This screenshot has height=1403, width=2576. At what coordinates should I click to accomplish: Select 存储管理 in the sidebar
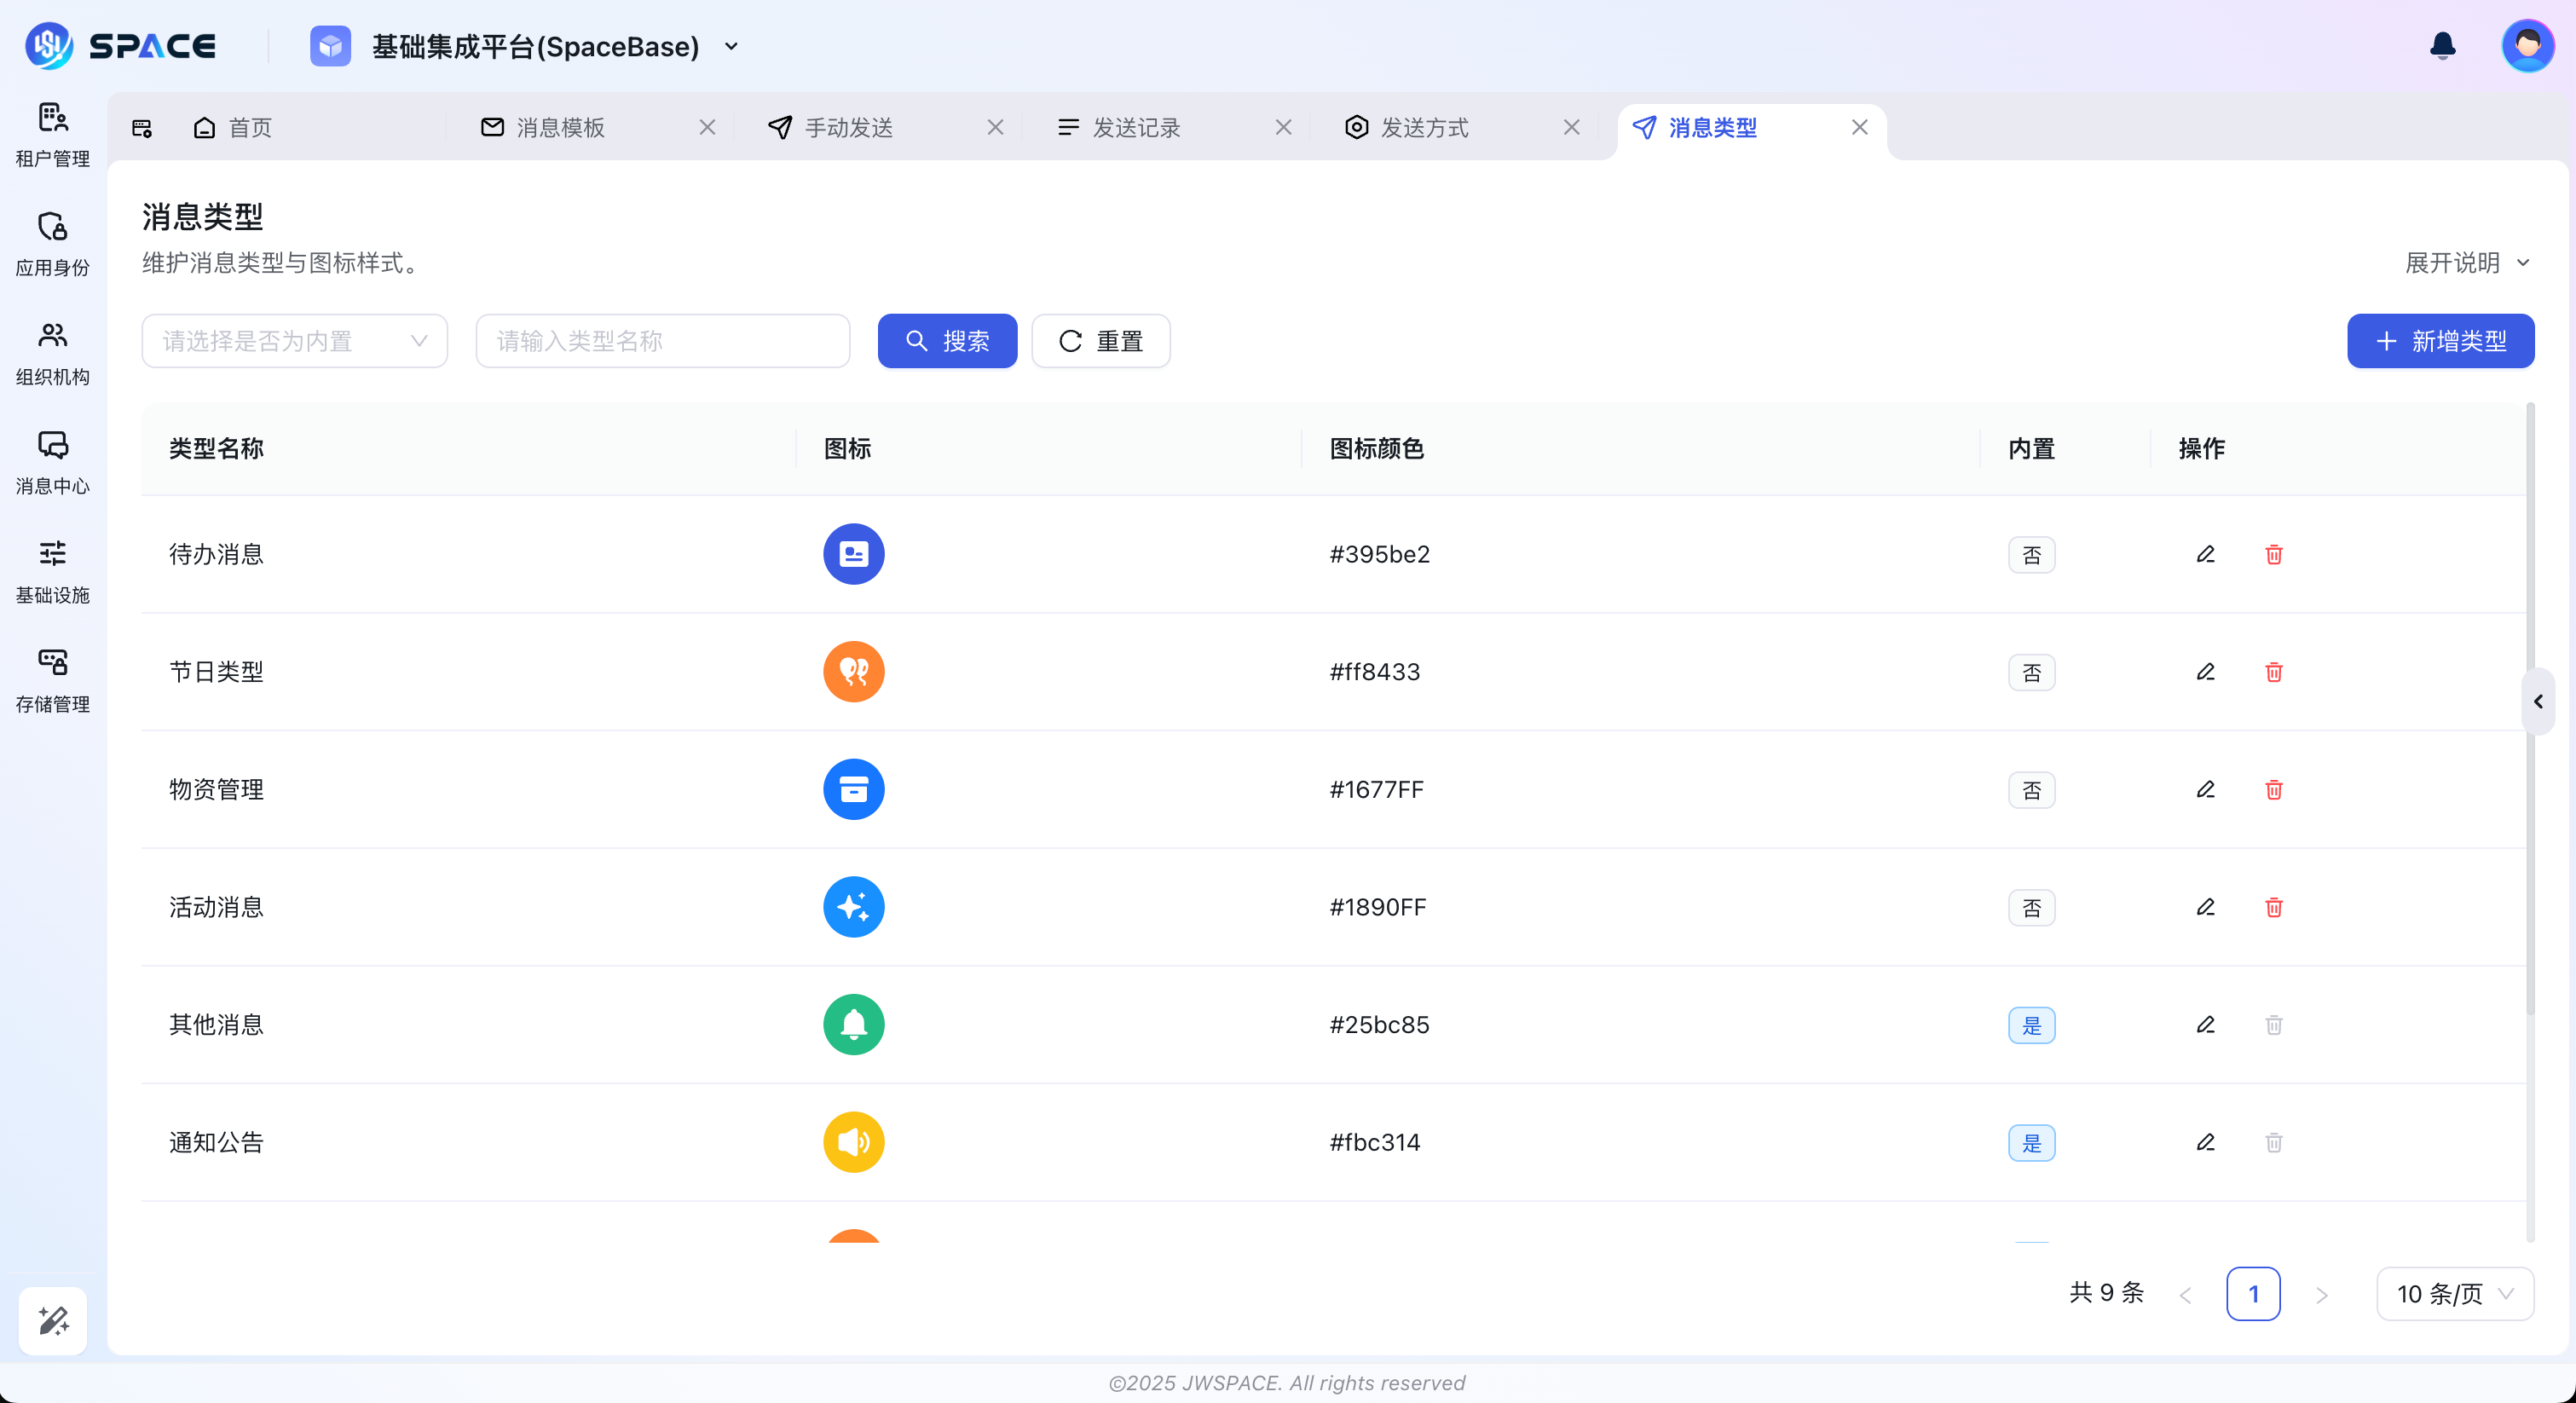click(52, 678)
